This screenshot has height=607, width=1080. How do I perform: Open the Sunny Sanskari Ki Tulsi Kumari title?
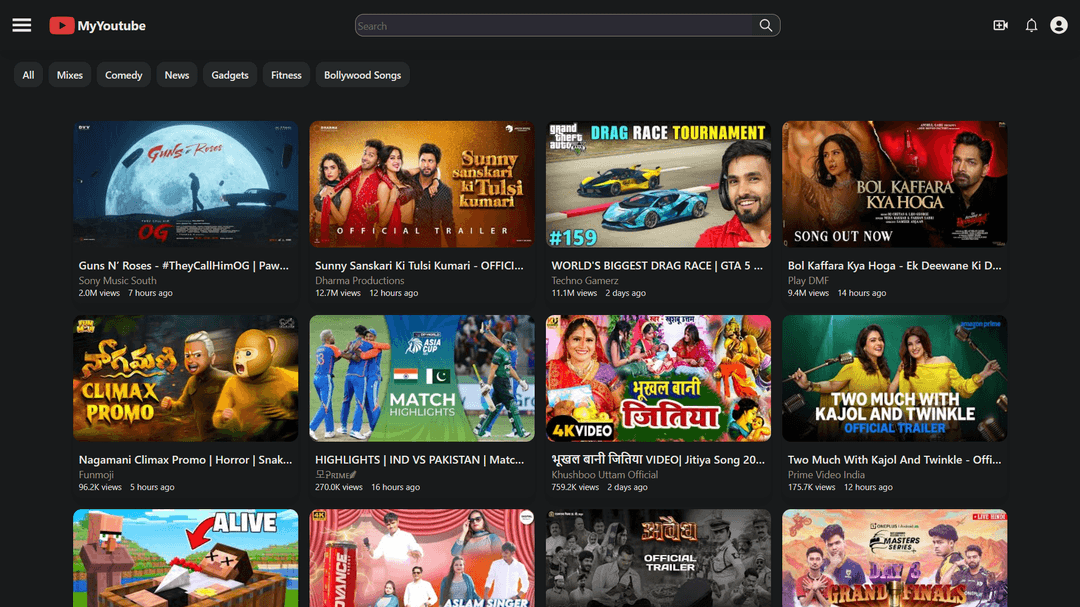(x=419, y=266)
